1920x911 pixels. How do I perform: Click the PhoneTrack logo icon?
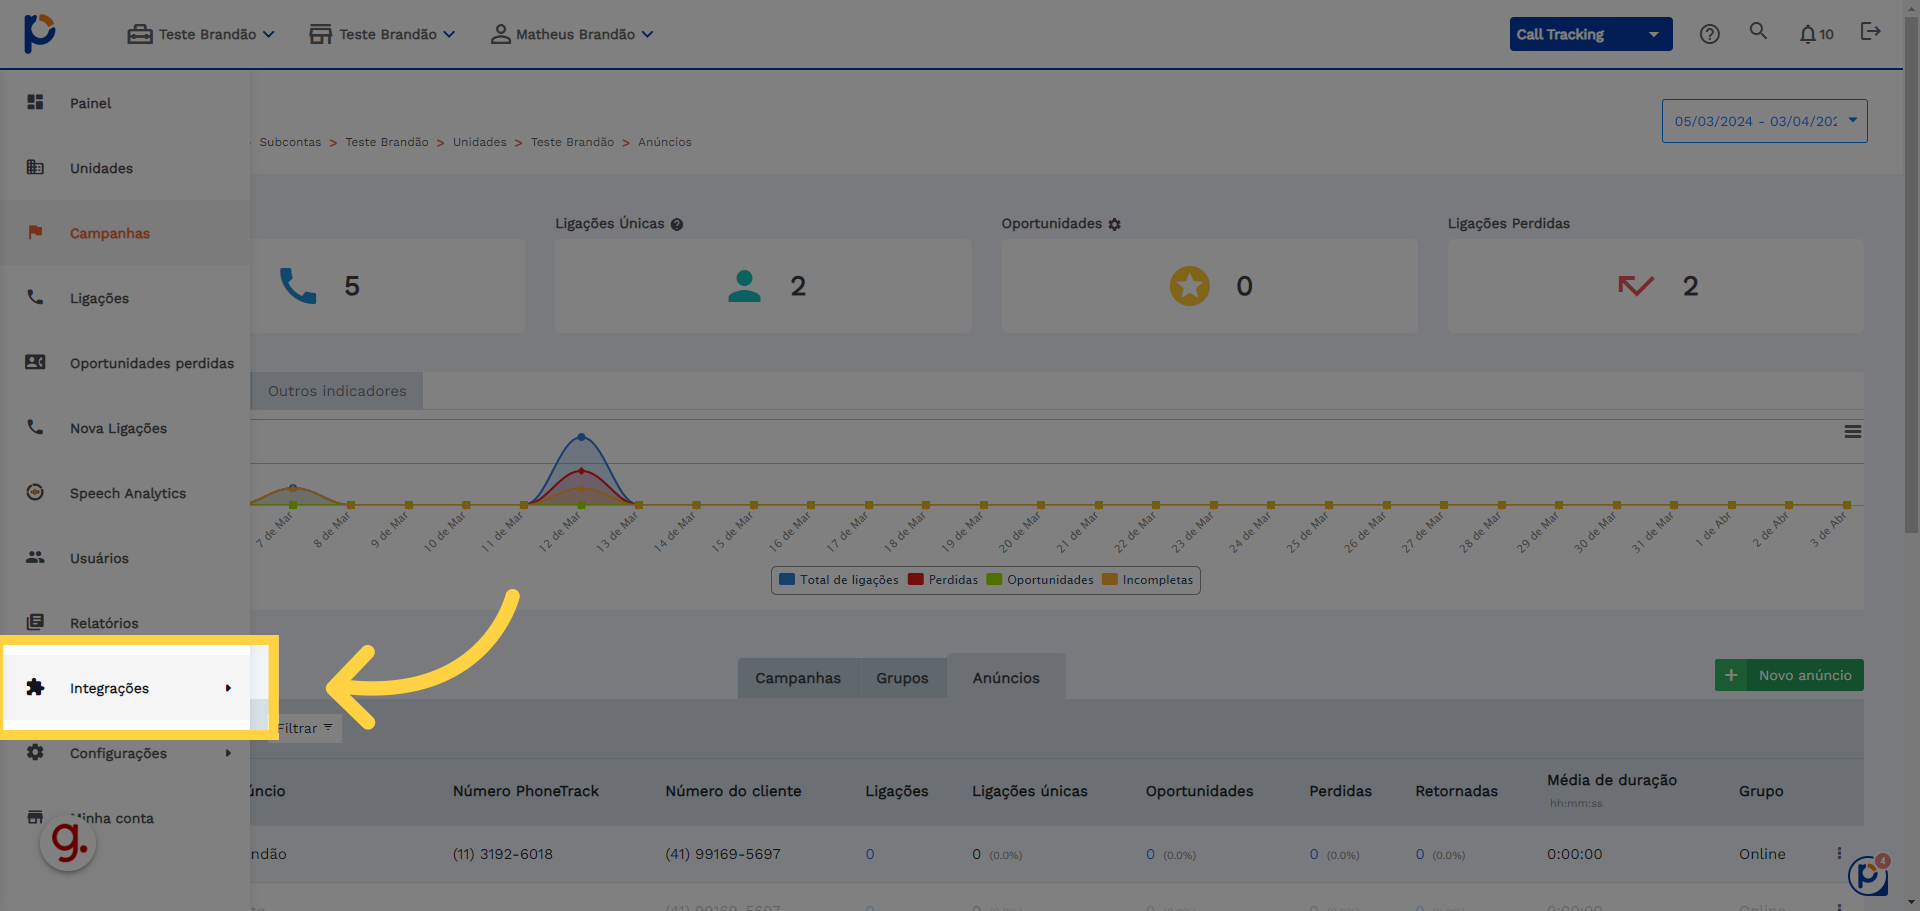coord(40,33)
